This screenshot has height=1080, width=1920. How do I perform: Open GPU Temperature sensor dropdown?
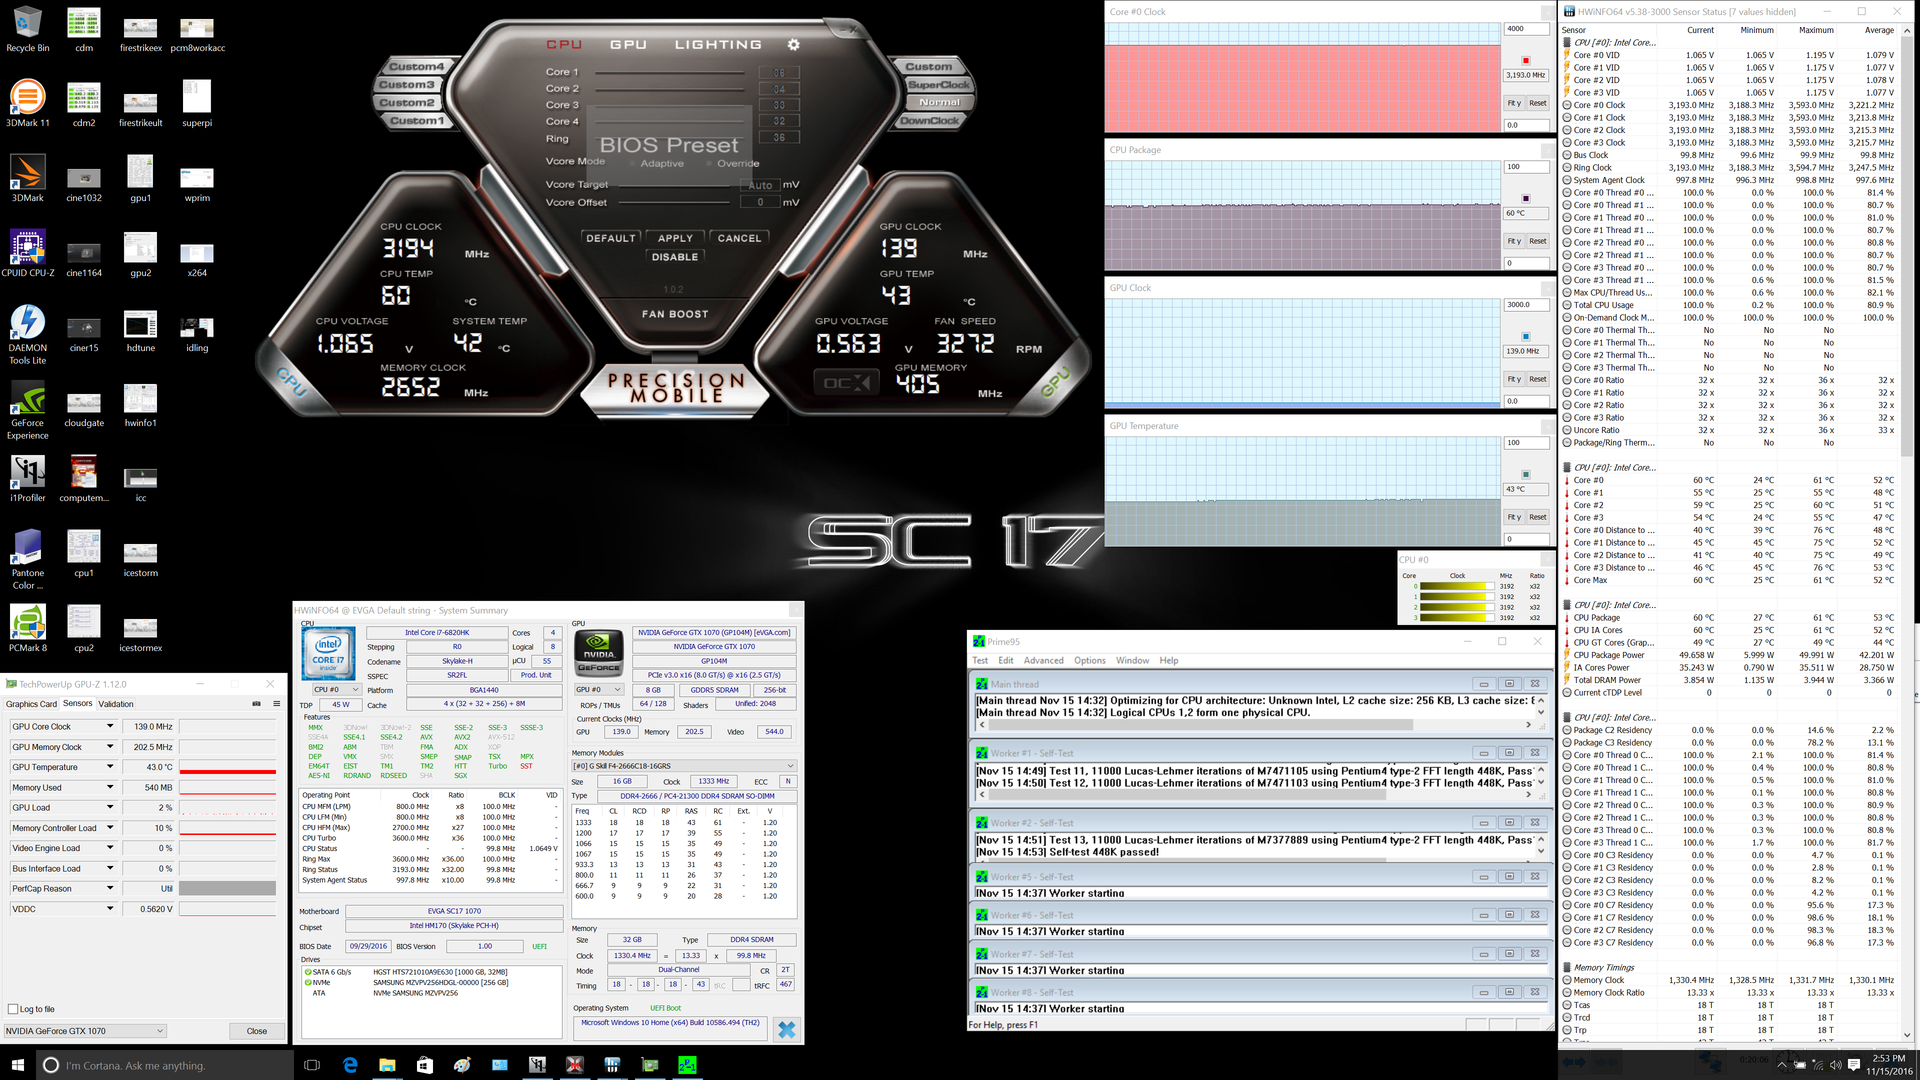[110, 767]
